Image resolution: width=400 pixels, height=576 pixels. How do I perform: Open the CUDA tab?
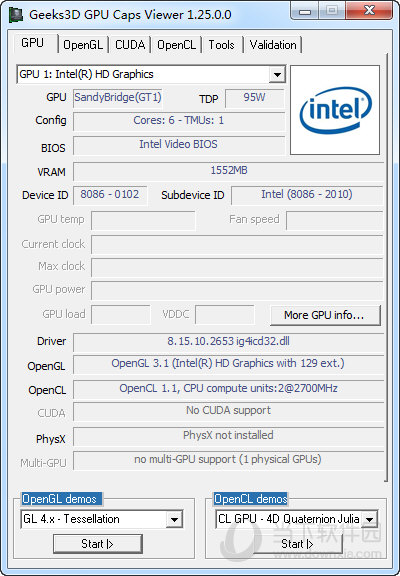pyautogui.click(x=130, y=45)
